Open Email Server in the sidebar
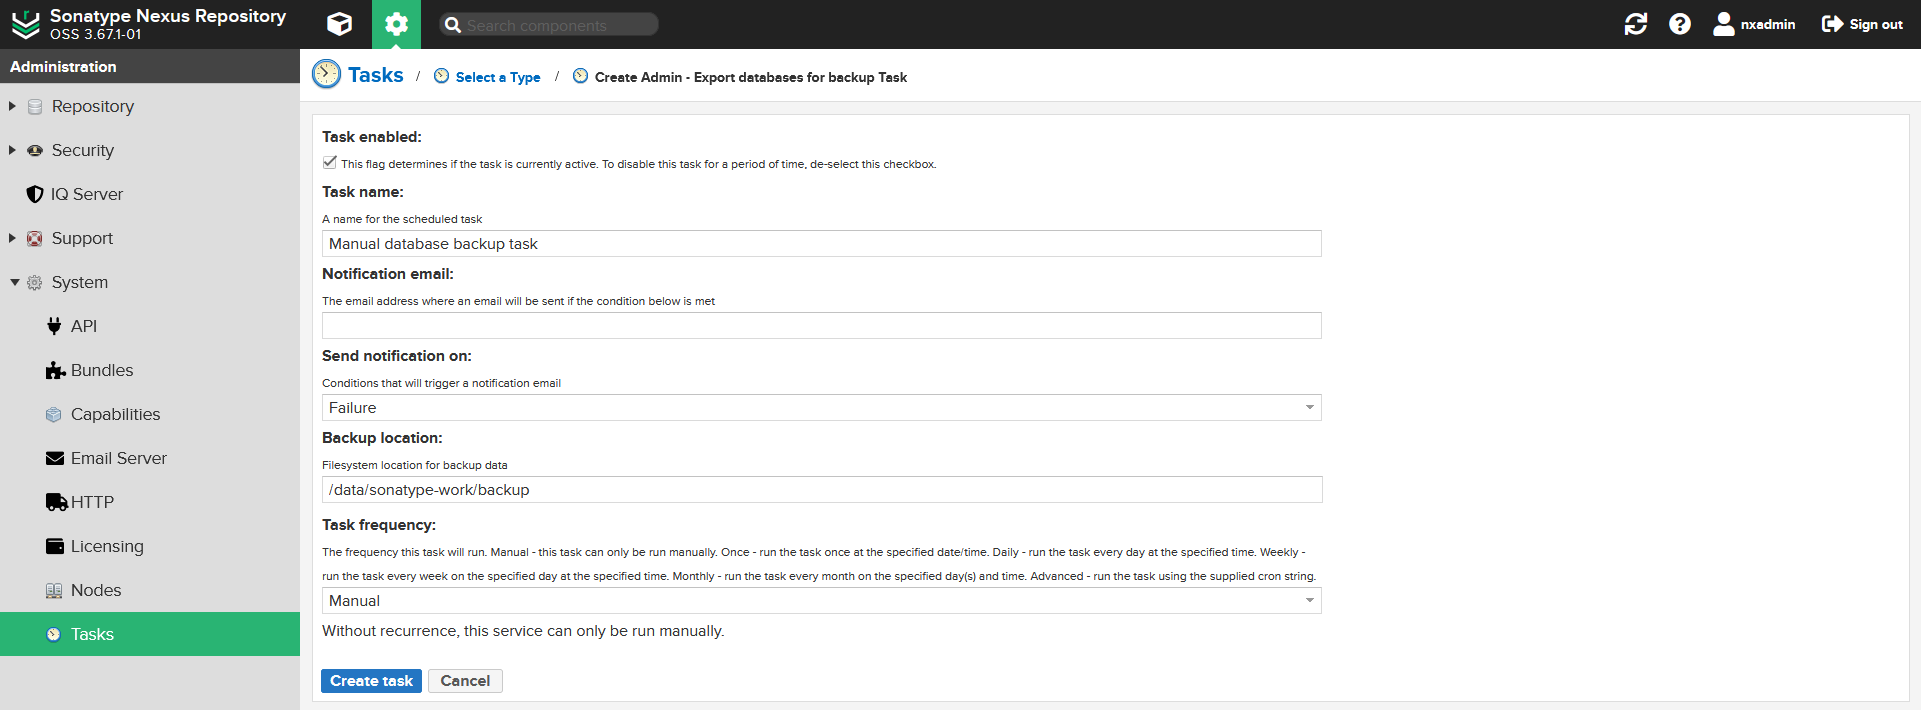The width and height of the screenshot is (1921, 710). point(118,458)
